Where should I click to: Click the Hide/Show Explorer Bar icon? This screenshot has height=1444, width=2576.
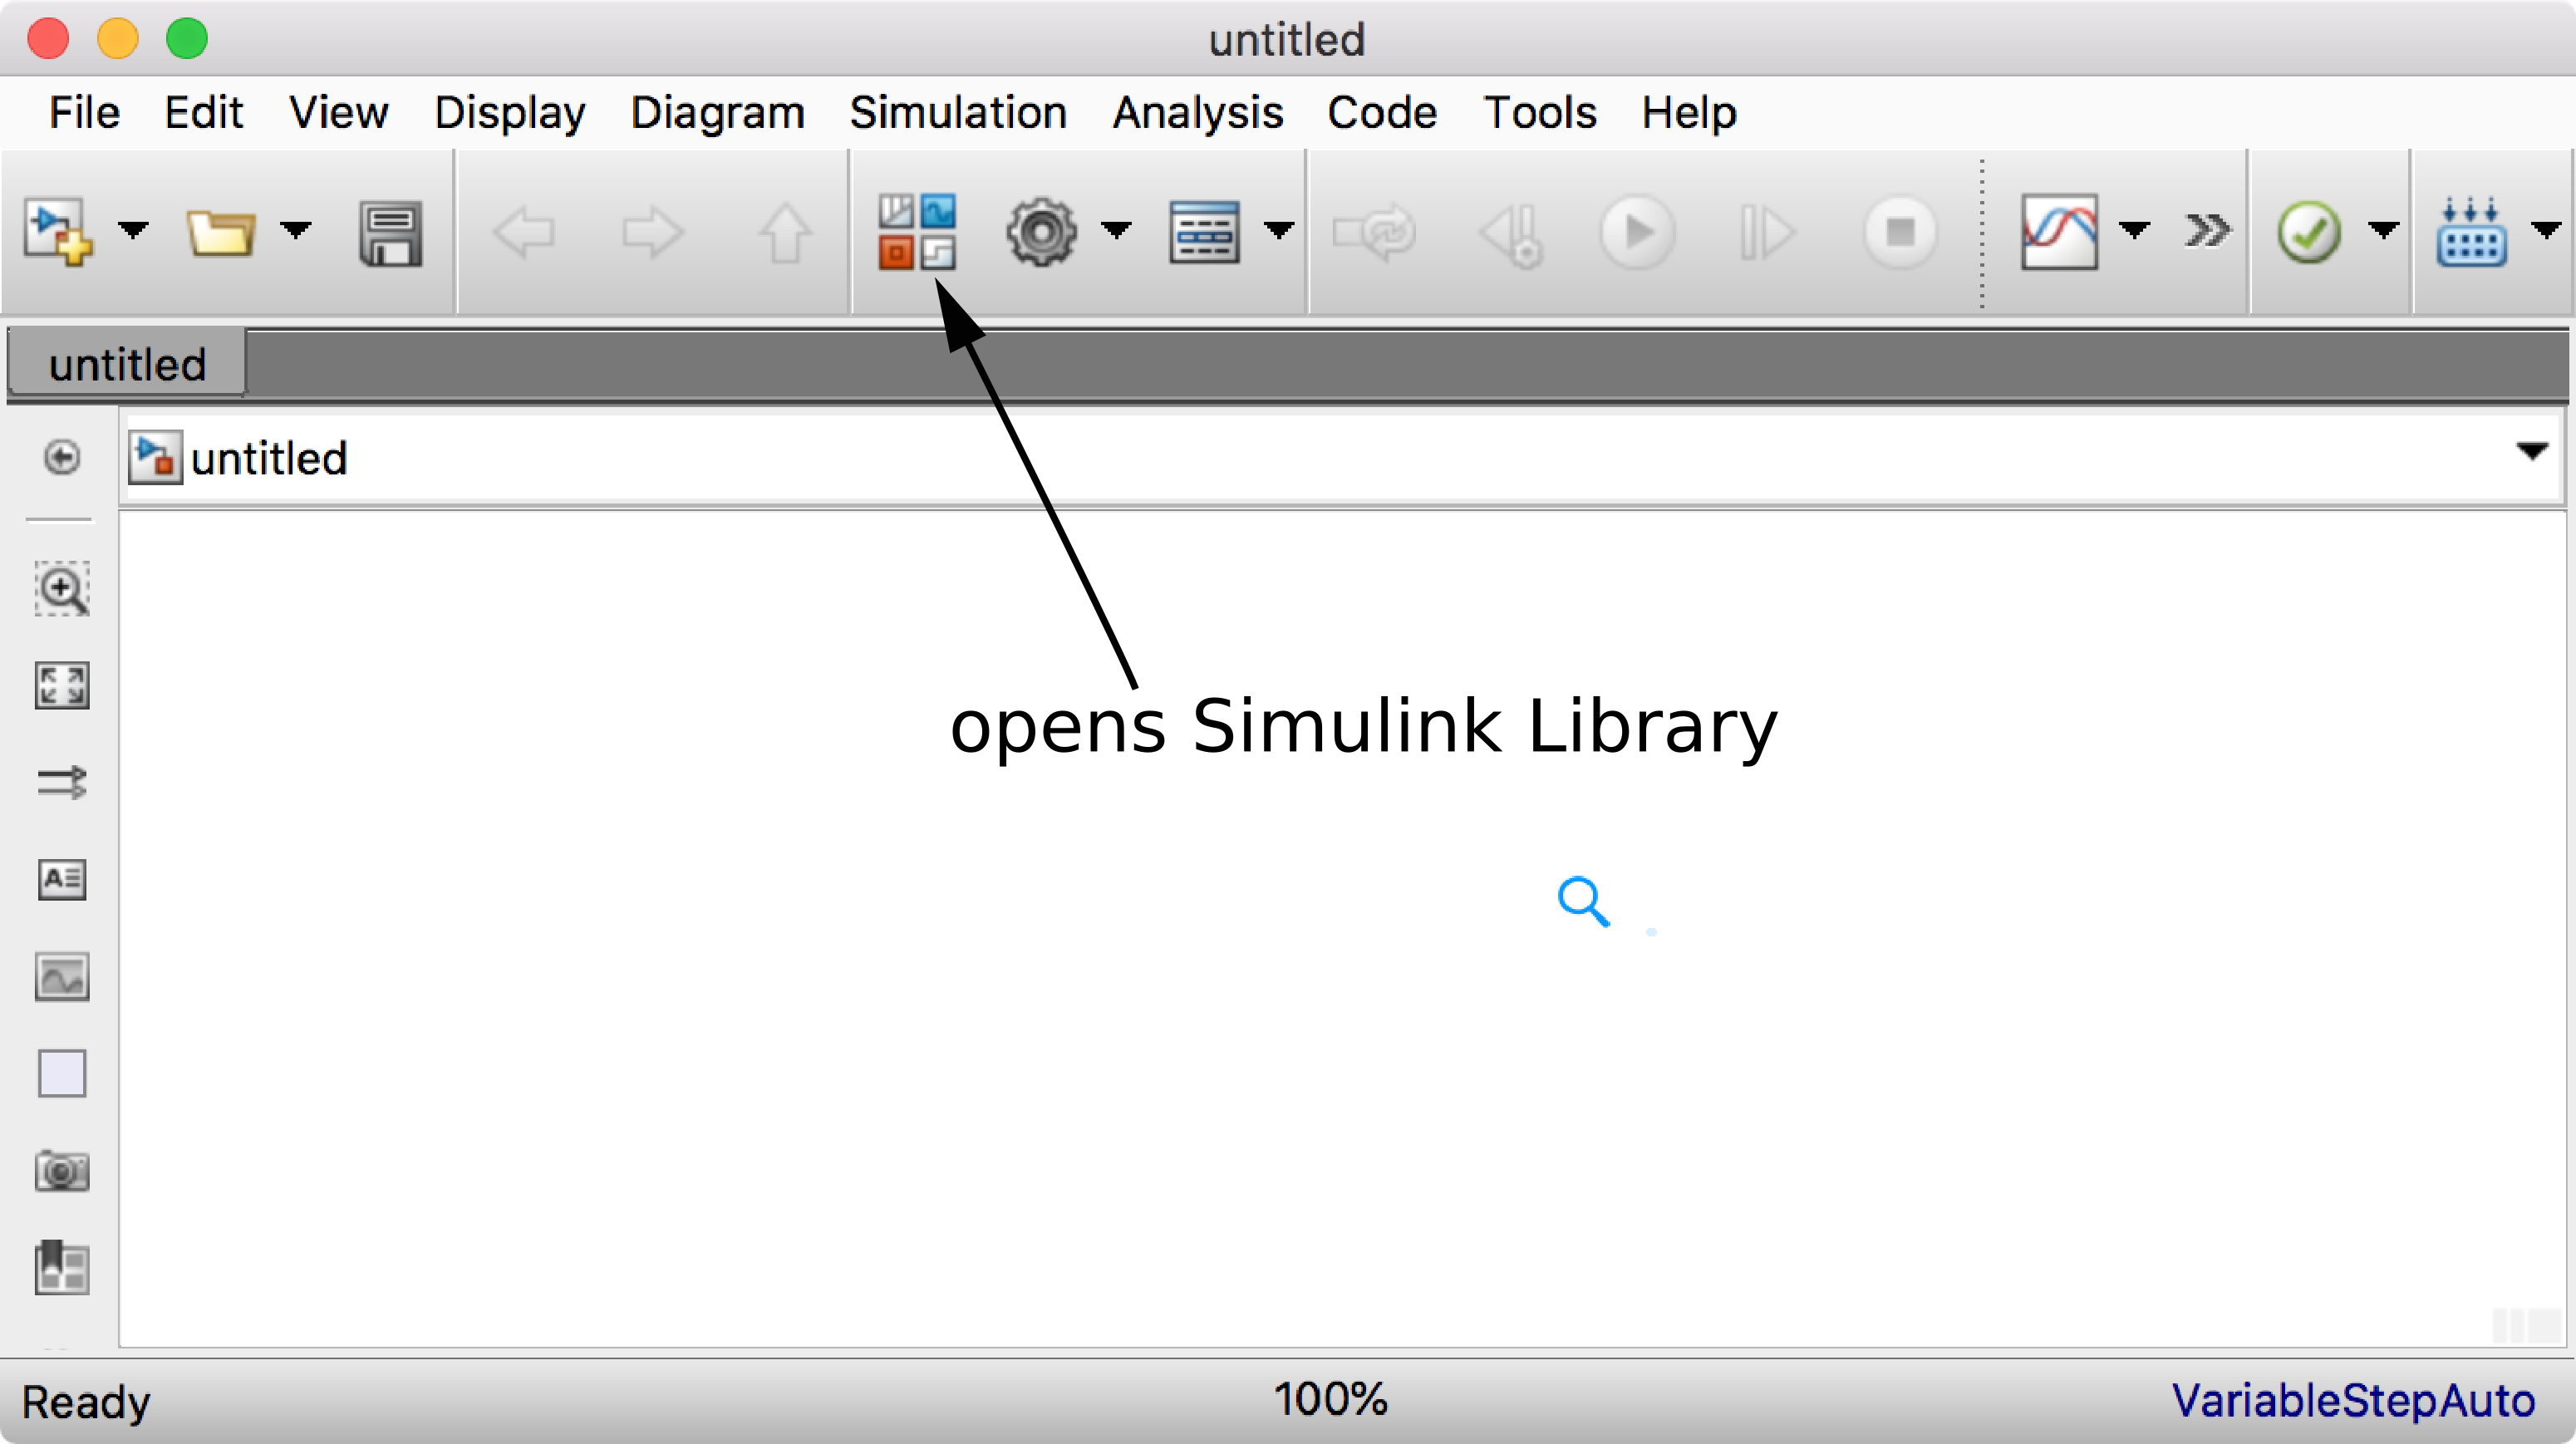(x=62, y=457)
